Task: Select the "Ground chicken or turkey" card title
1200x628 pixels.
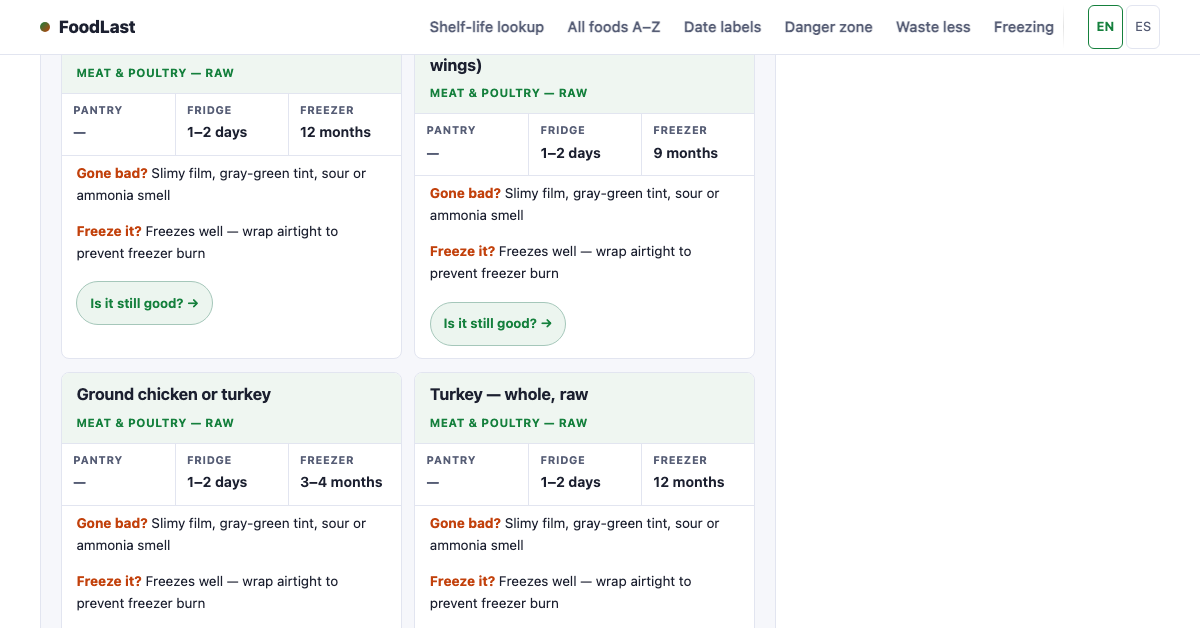Action: click(x=174, y=394)
